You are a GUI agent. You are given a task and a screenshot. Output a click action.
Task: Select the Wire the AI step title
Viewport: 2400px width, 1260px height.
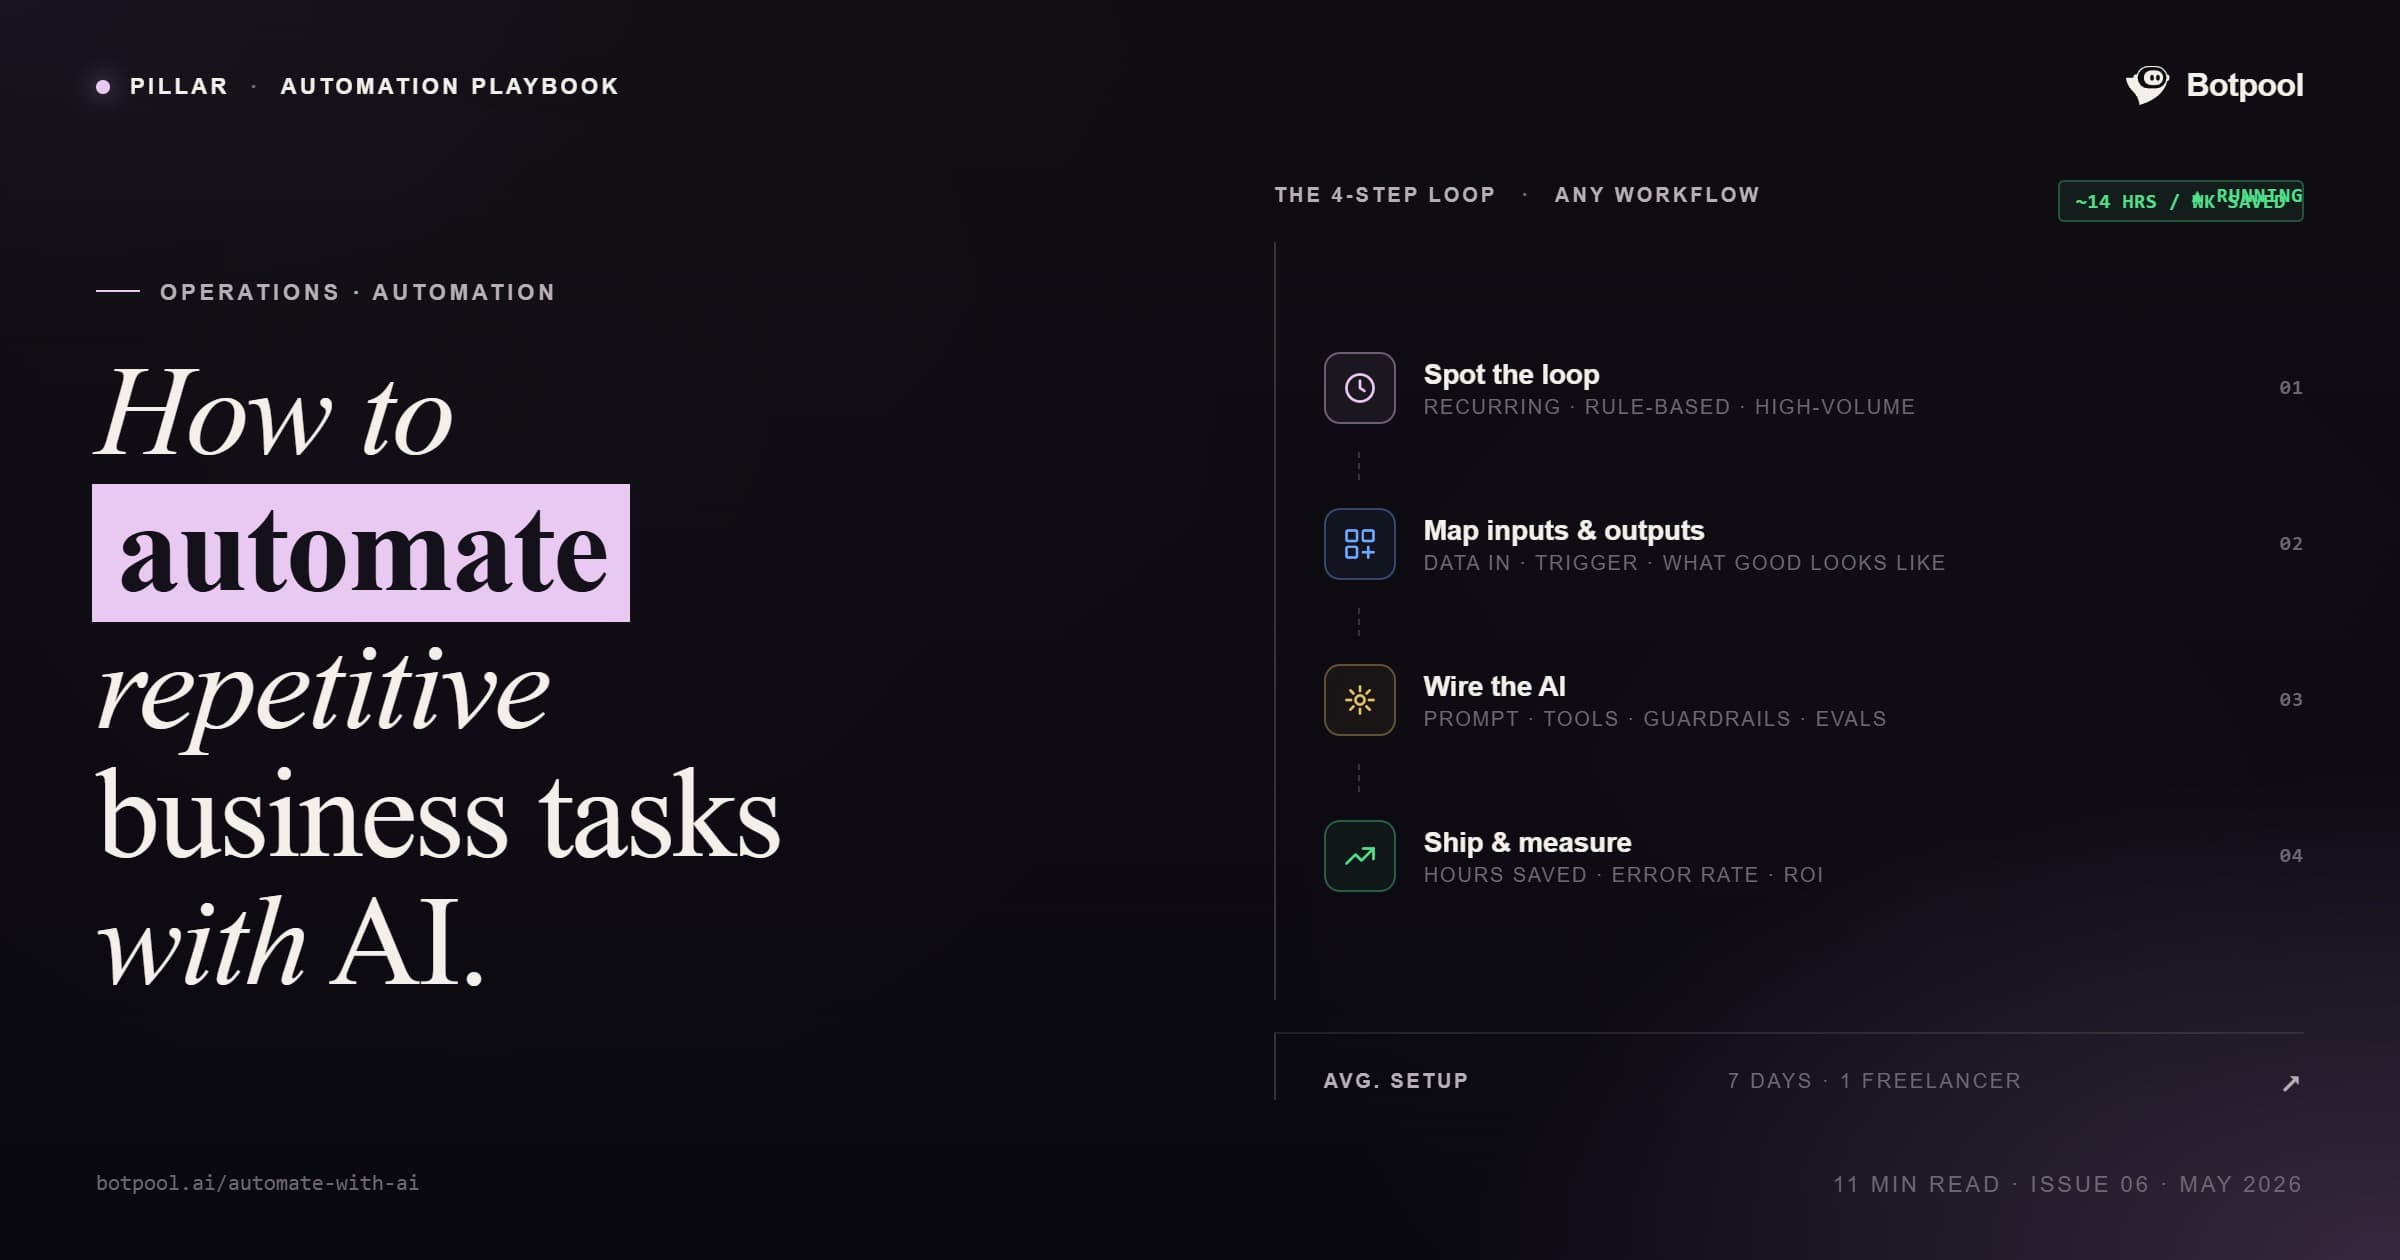pyautogui.click(x=1494, y=686)
